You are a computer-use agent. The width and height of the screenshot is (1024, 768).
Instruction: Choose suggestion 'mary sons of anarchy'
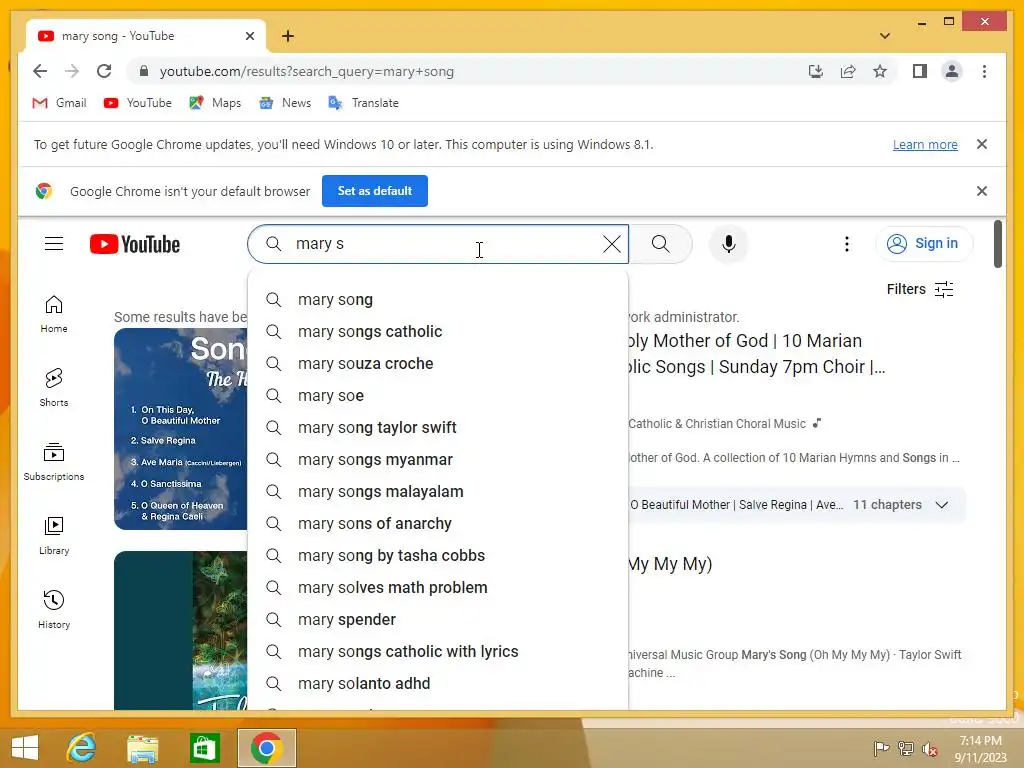(438, 523)
